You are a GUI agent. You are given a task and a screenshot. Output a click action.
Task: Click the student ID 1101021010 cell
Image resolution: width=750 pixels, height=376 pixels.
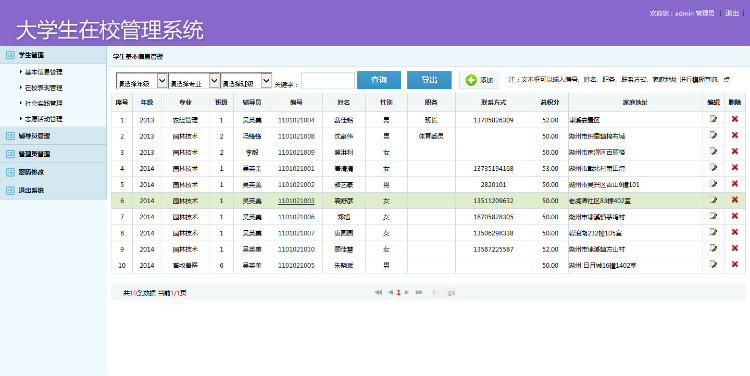coord(296,249)
